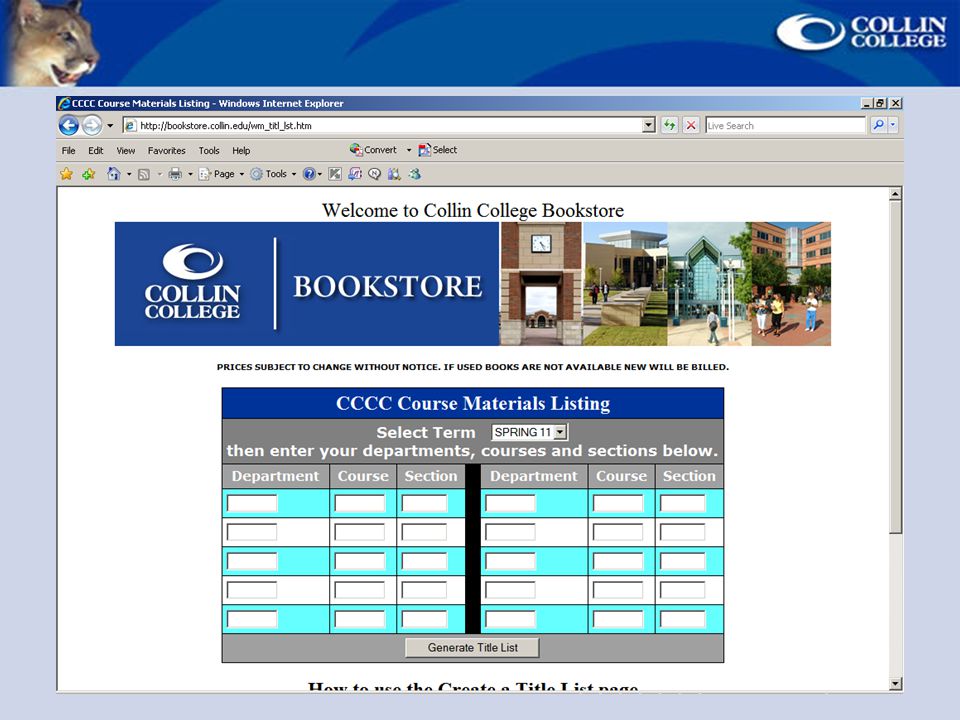
Task: Click first row right Department field
Action: pyautogui.click(x=510, y=503)
